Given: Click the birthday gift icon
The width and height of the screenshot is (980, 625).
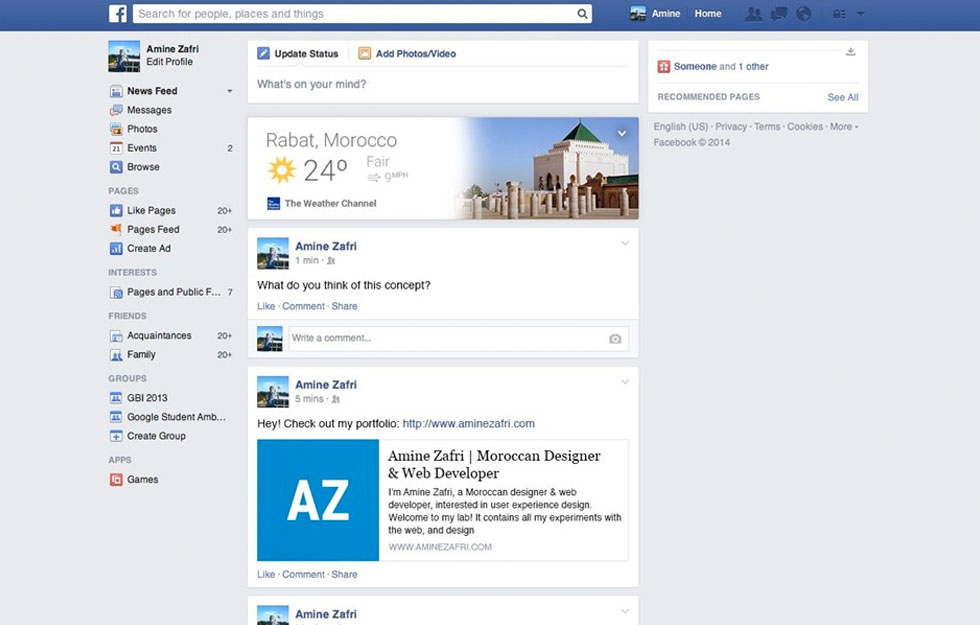Looking at the screenshot, I should click(x=663, y=67).
